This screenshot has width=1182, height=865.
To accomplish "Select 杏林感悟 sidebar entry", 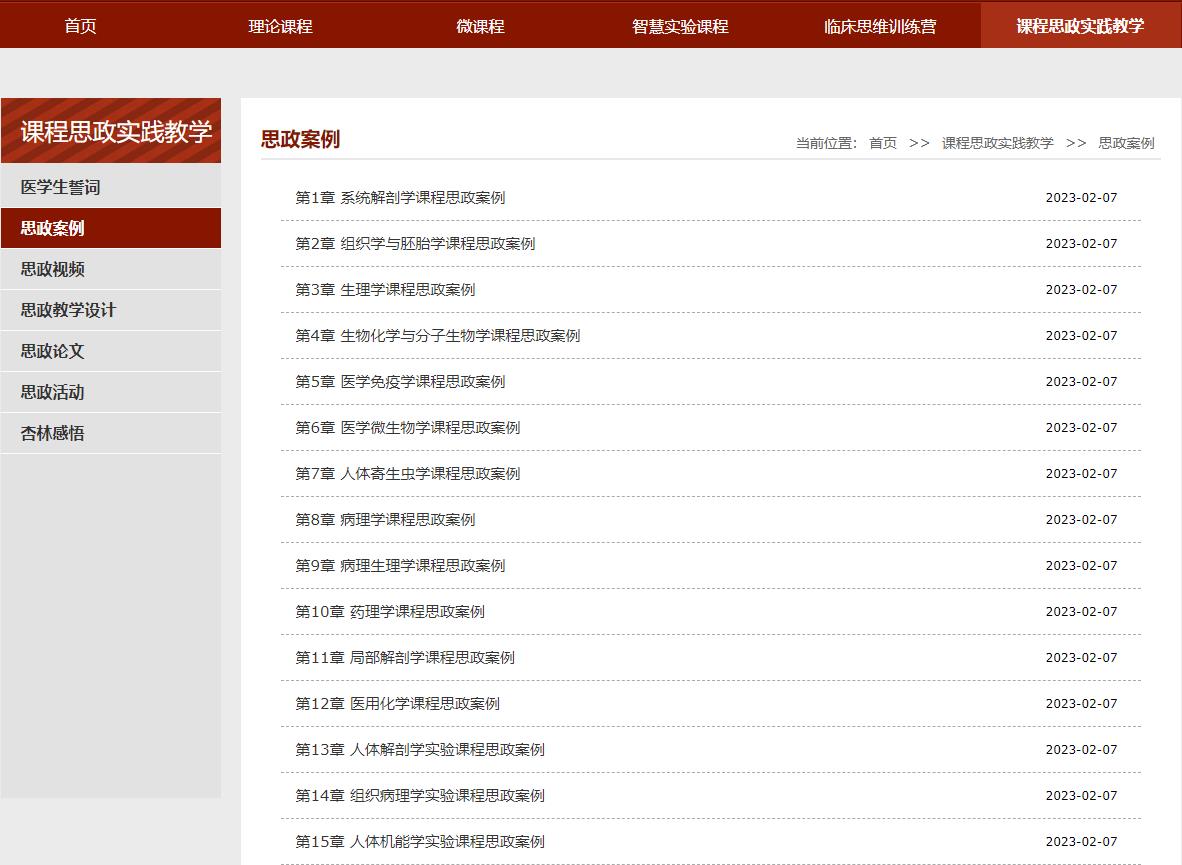I will (x=52, y=433).
